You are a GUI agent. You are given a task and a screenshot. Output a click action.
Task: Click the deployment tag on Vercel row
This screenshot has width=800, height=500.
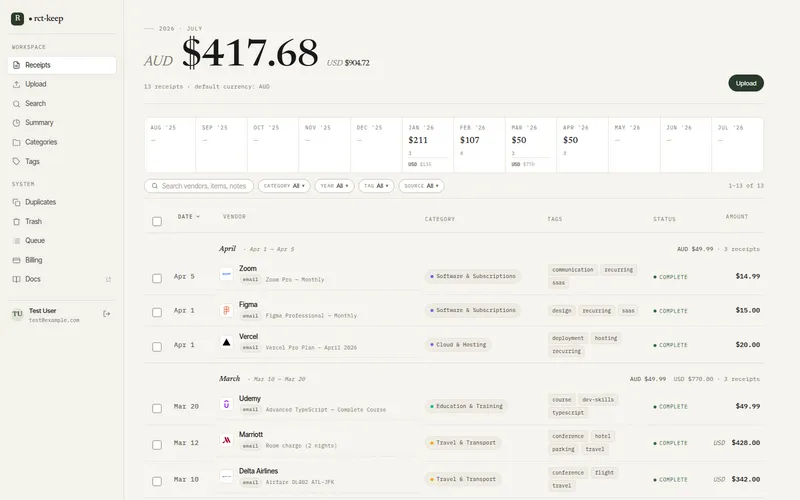pos(567,338)
